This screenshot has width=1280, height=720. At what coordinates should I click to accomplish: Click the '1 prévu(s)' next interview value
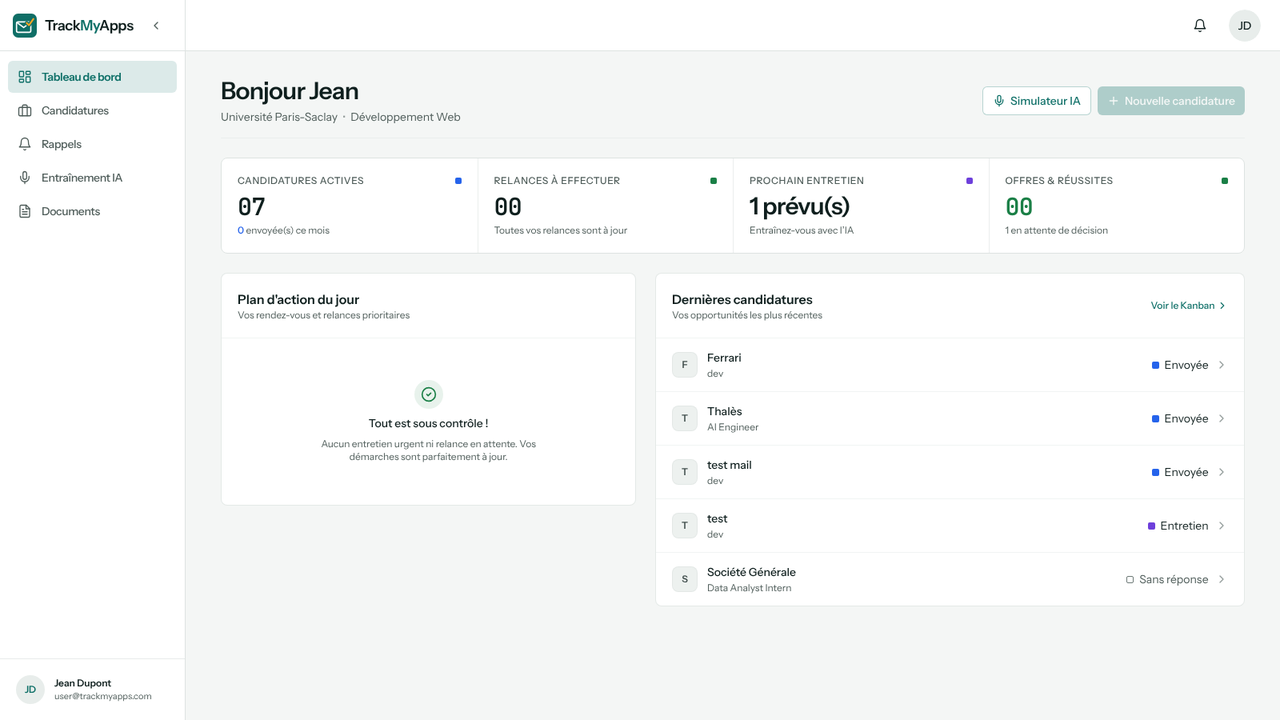click(799, 206)
